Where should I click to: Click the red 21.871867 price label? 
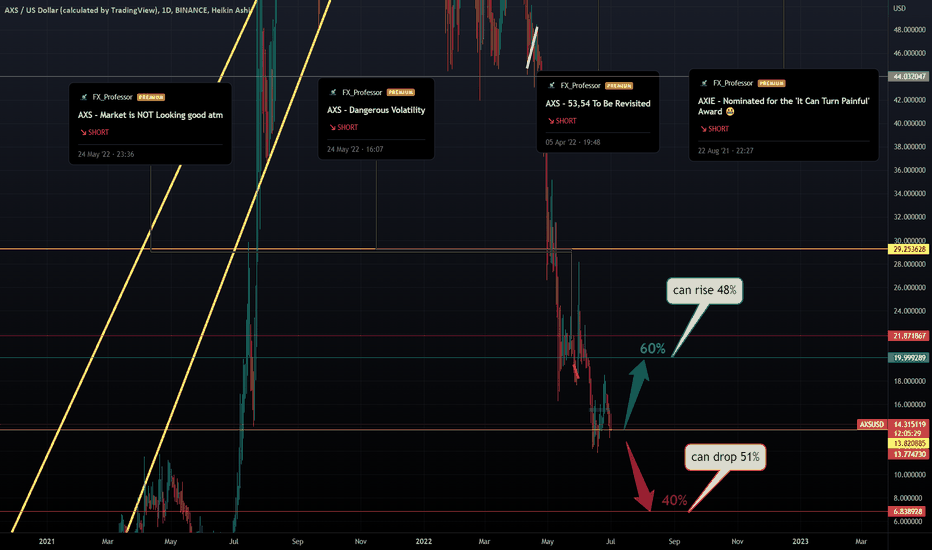point(908,336)
